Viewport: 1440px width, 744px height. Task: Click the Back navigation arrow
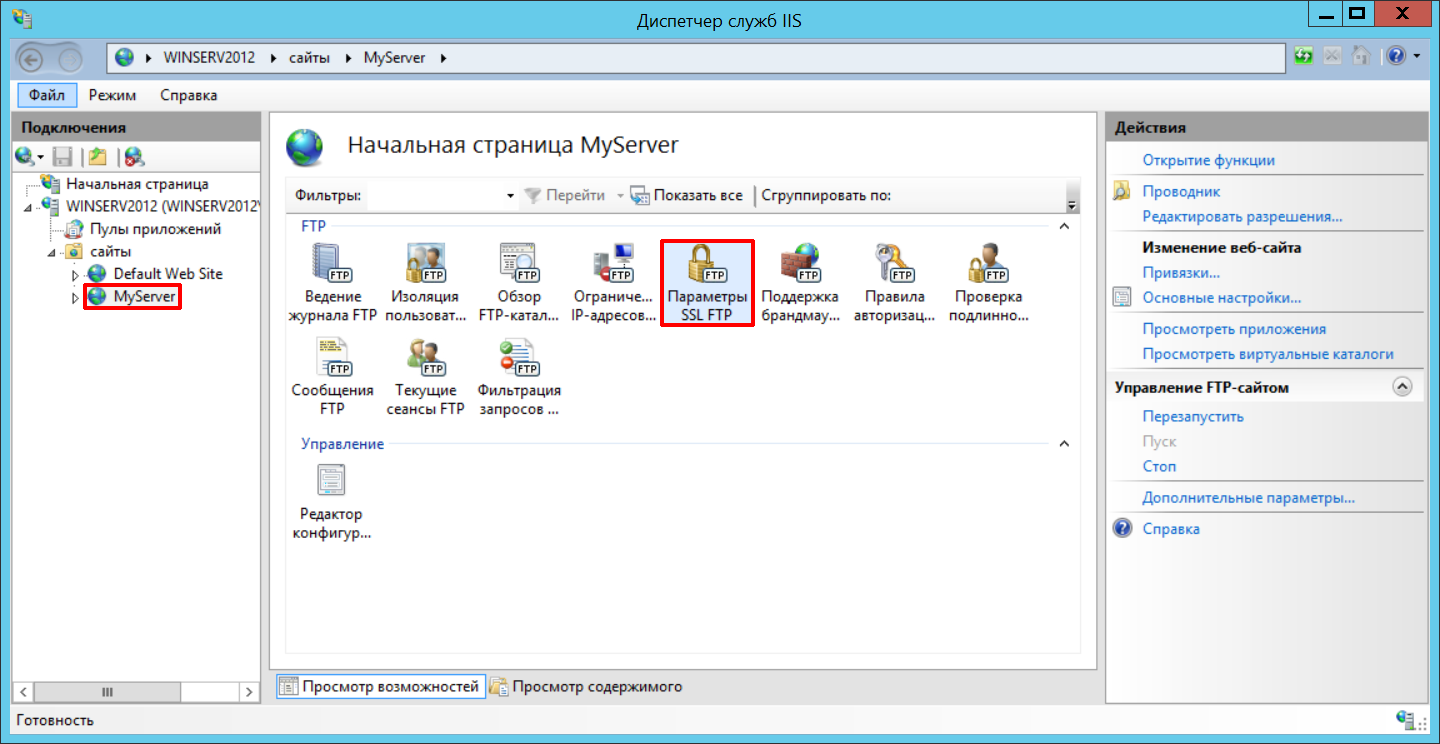[32, 61]
